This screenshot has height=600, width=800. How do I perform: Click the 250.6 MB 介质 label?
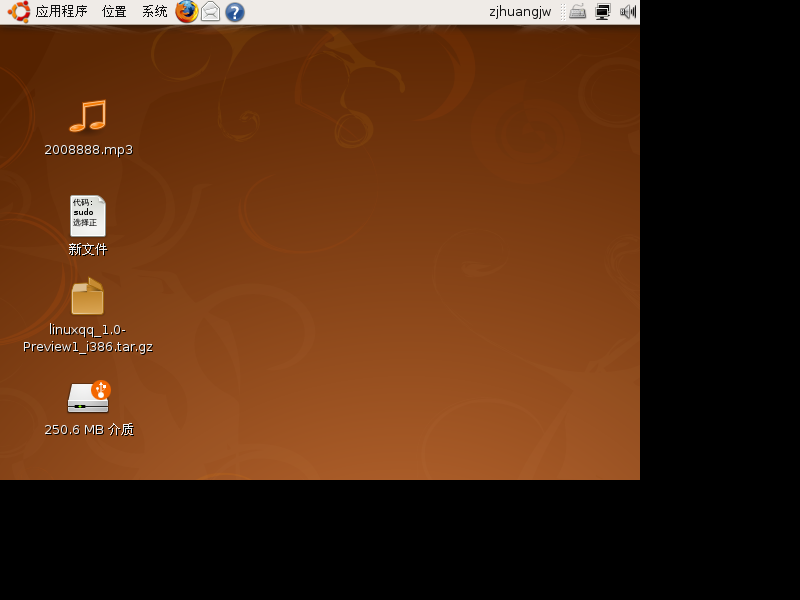[89, 430]
